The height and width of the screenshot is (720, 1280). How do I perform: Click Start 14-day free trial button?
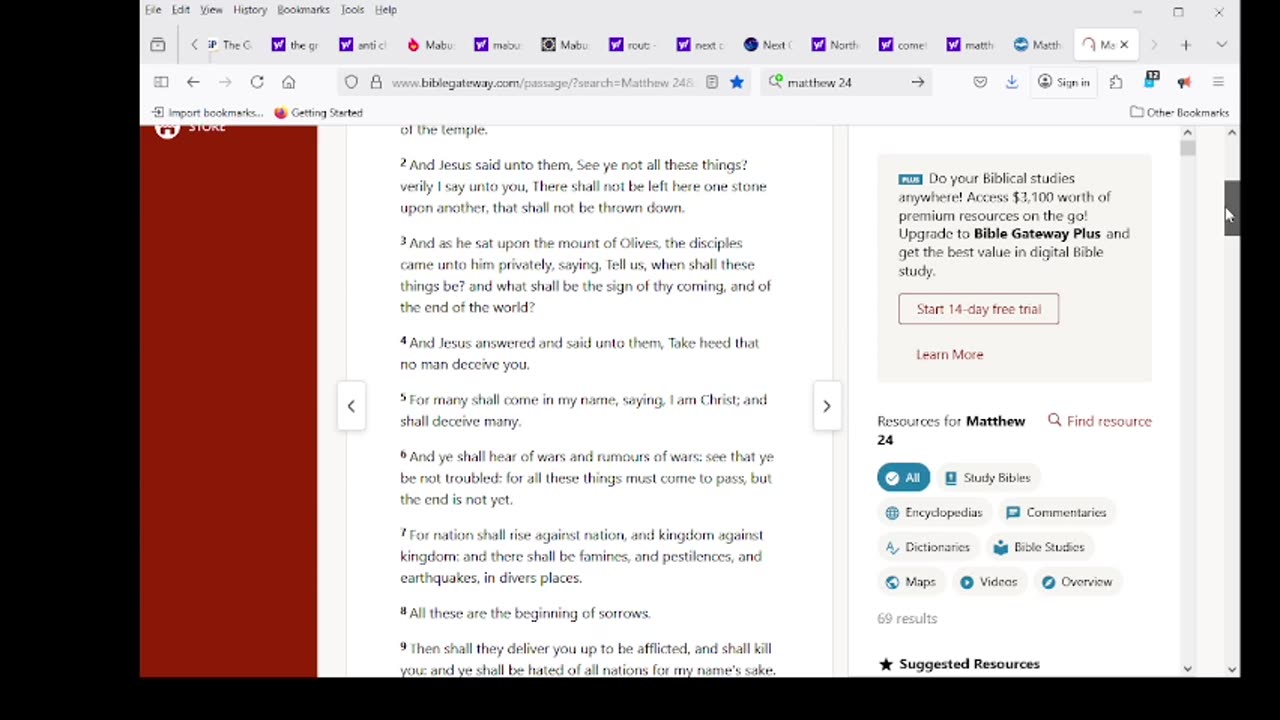click(x=979, y=309)
